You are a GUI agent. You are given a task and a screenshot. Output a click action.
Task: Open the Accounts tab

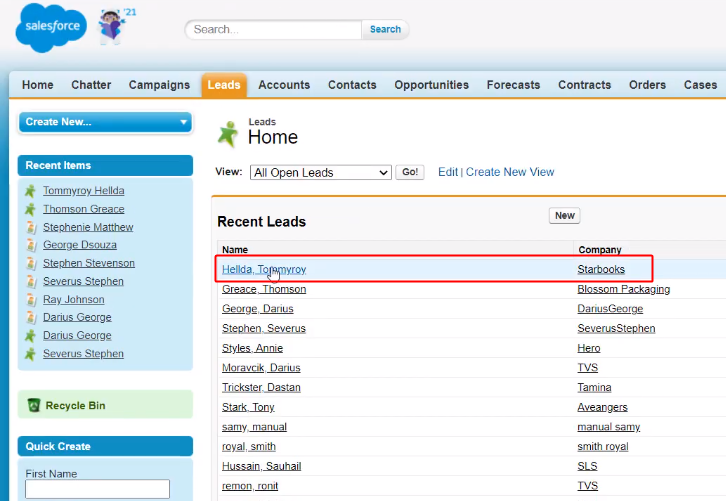[x=284, y=85]
